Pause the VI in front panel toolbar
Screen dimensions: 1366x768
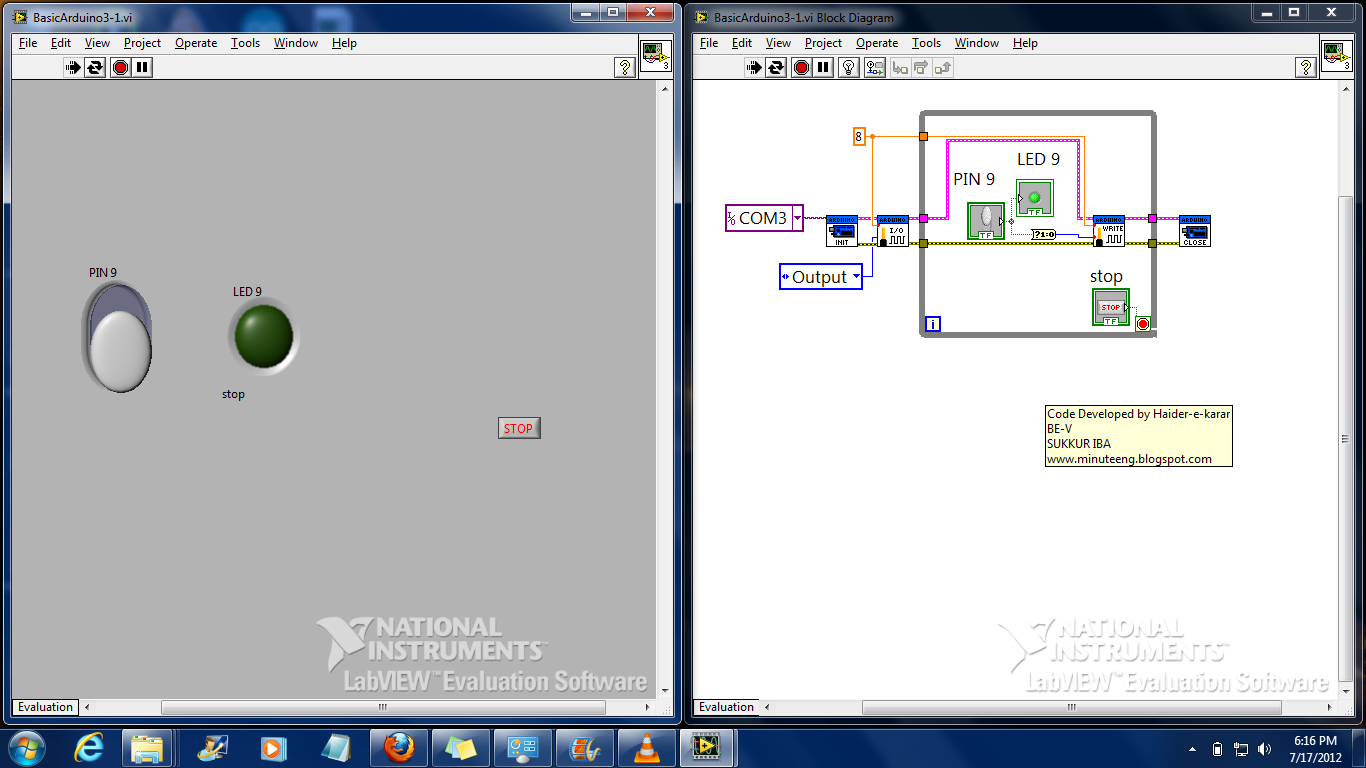pyautogui.click(x=142, y=67)
